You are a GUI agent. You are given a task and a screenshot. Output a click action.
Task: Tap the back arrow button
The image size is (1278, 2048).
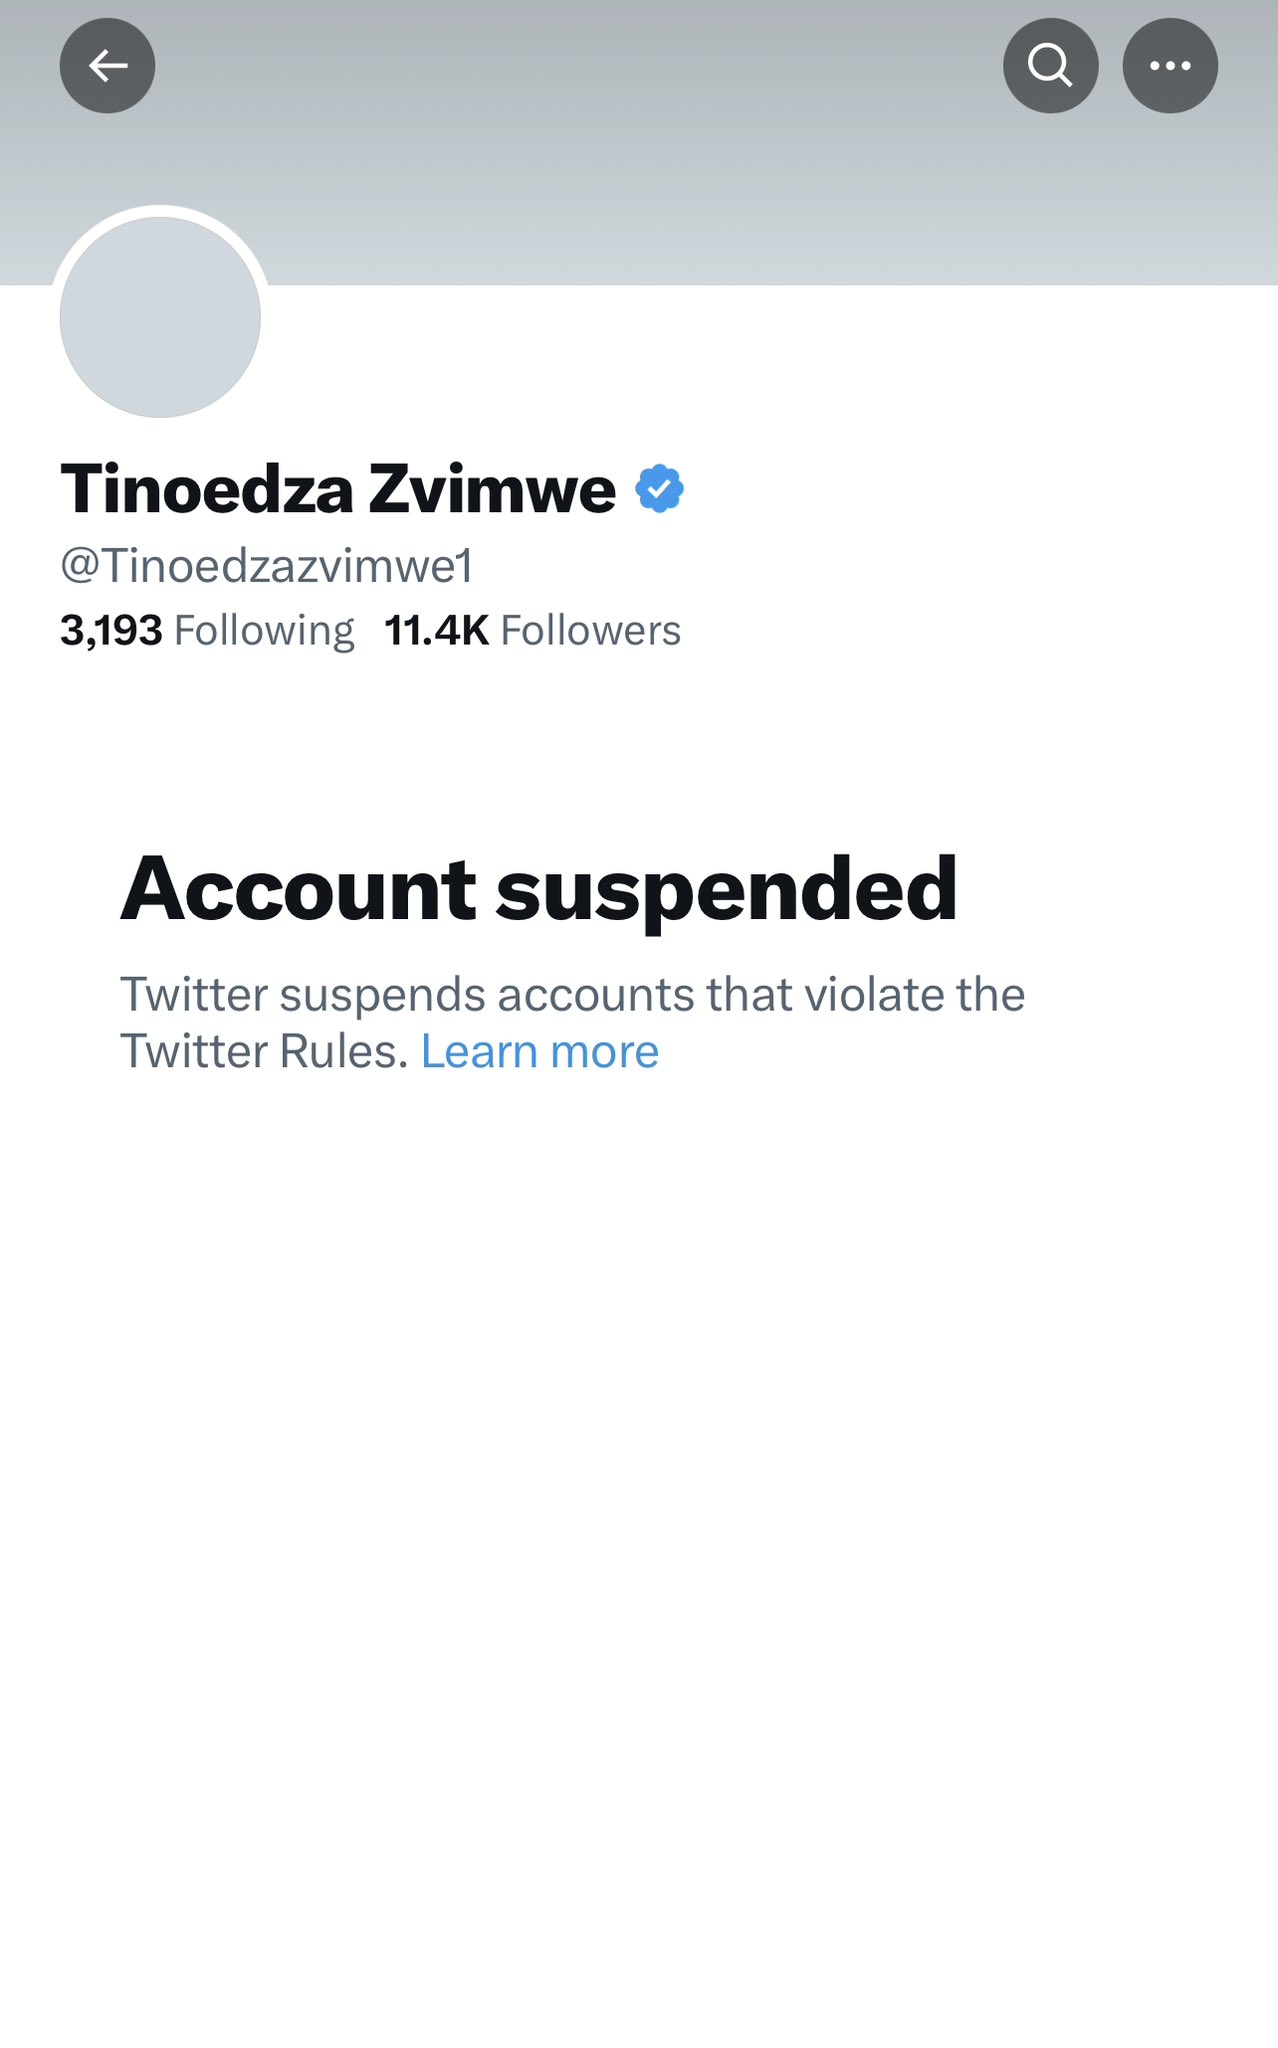coord(107,66)
